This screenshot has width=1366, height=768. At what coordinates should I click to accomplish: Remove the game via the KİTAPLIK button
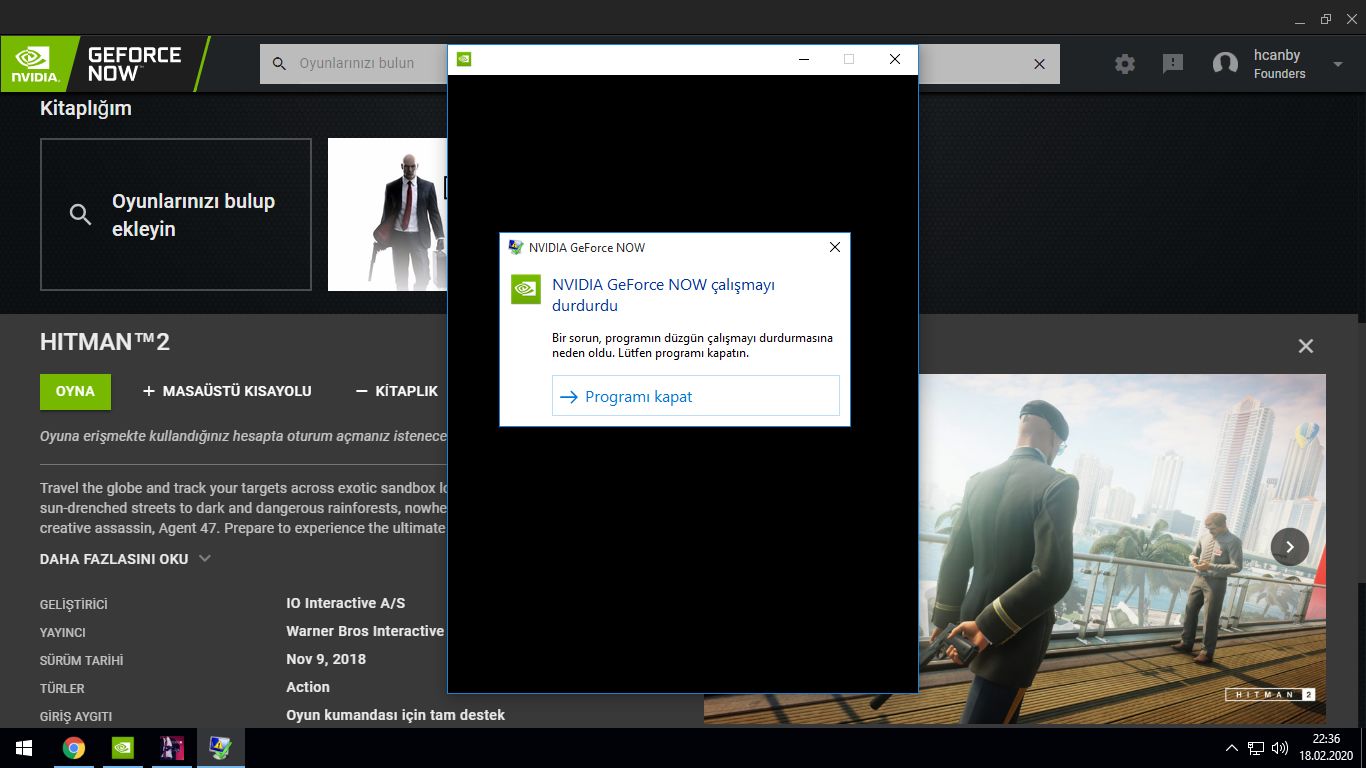[397, 391]
